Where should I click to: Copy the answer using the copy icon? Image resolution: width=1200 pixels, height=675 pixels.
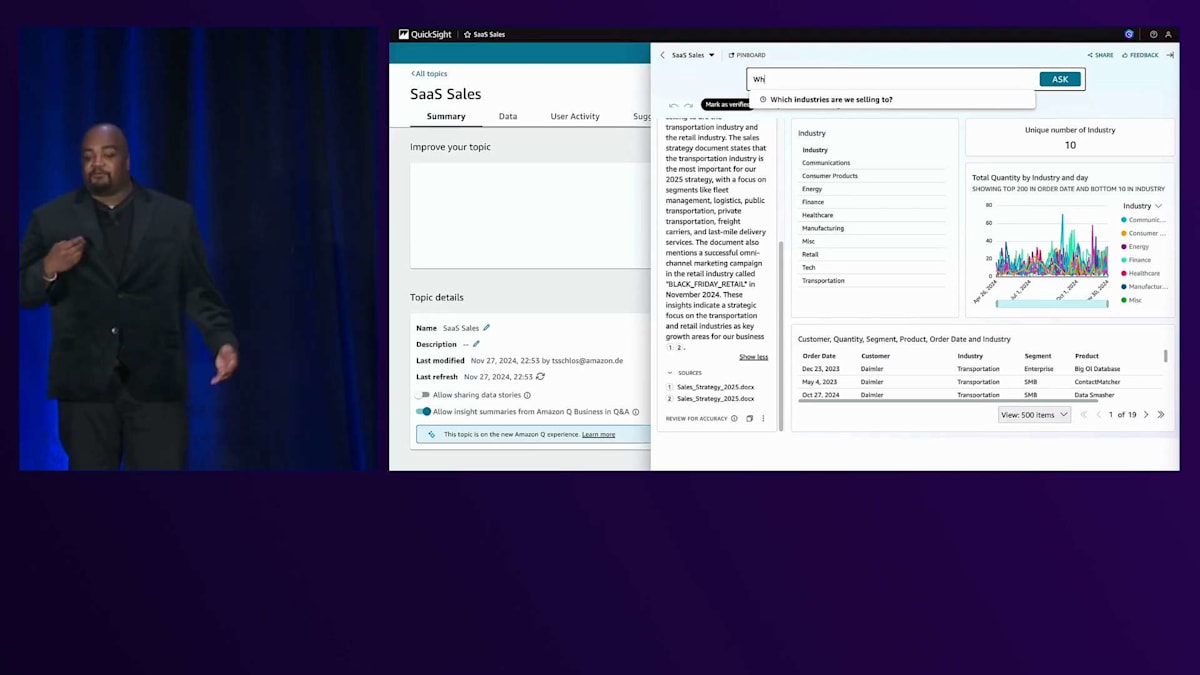point(749,419)
